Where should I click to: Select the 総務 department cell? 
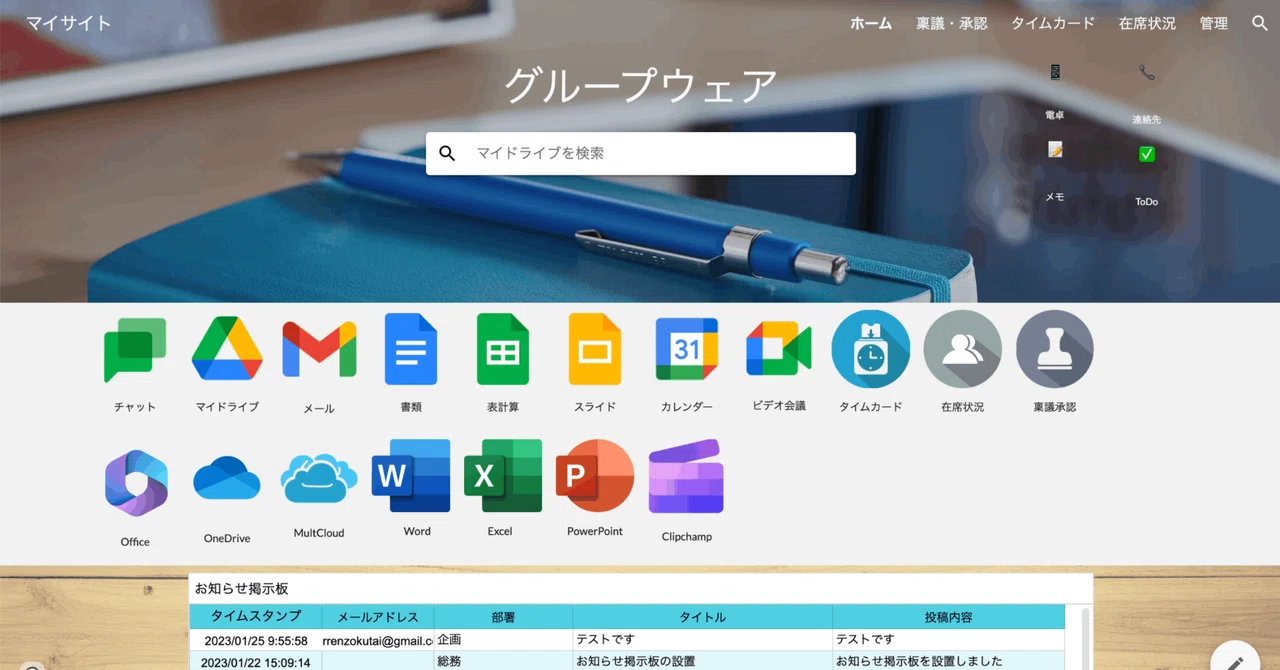[x=503, y=662]
